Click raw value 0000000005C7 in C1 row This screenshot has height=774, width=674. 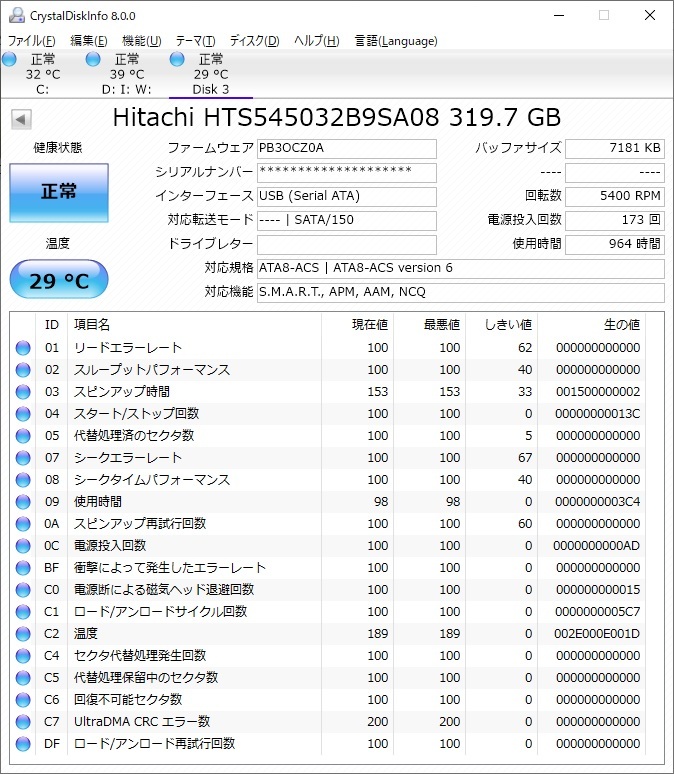click(597, 612)
